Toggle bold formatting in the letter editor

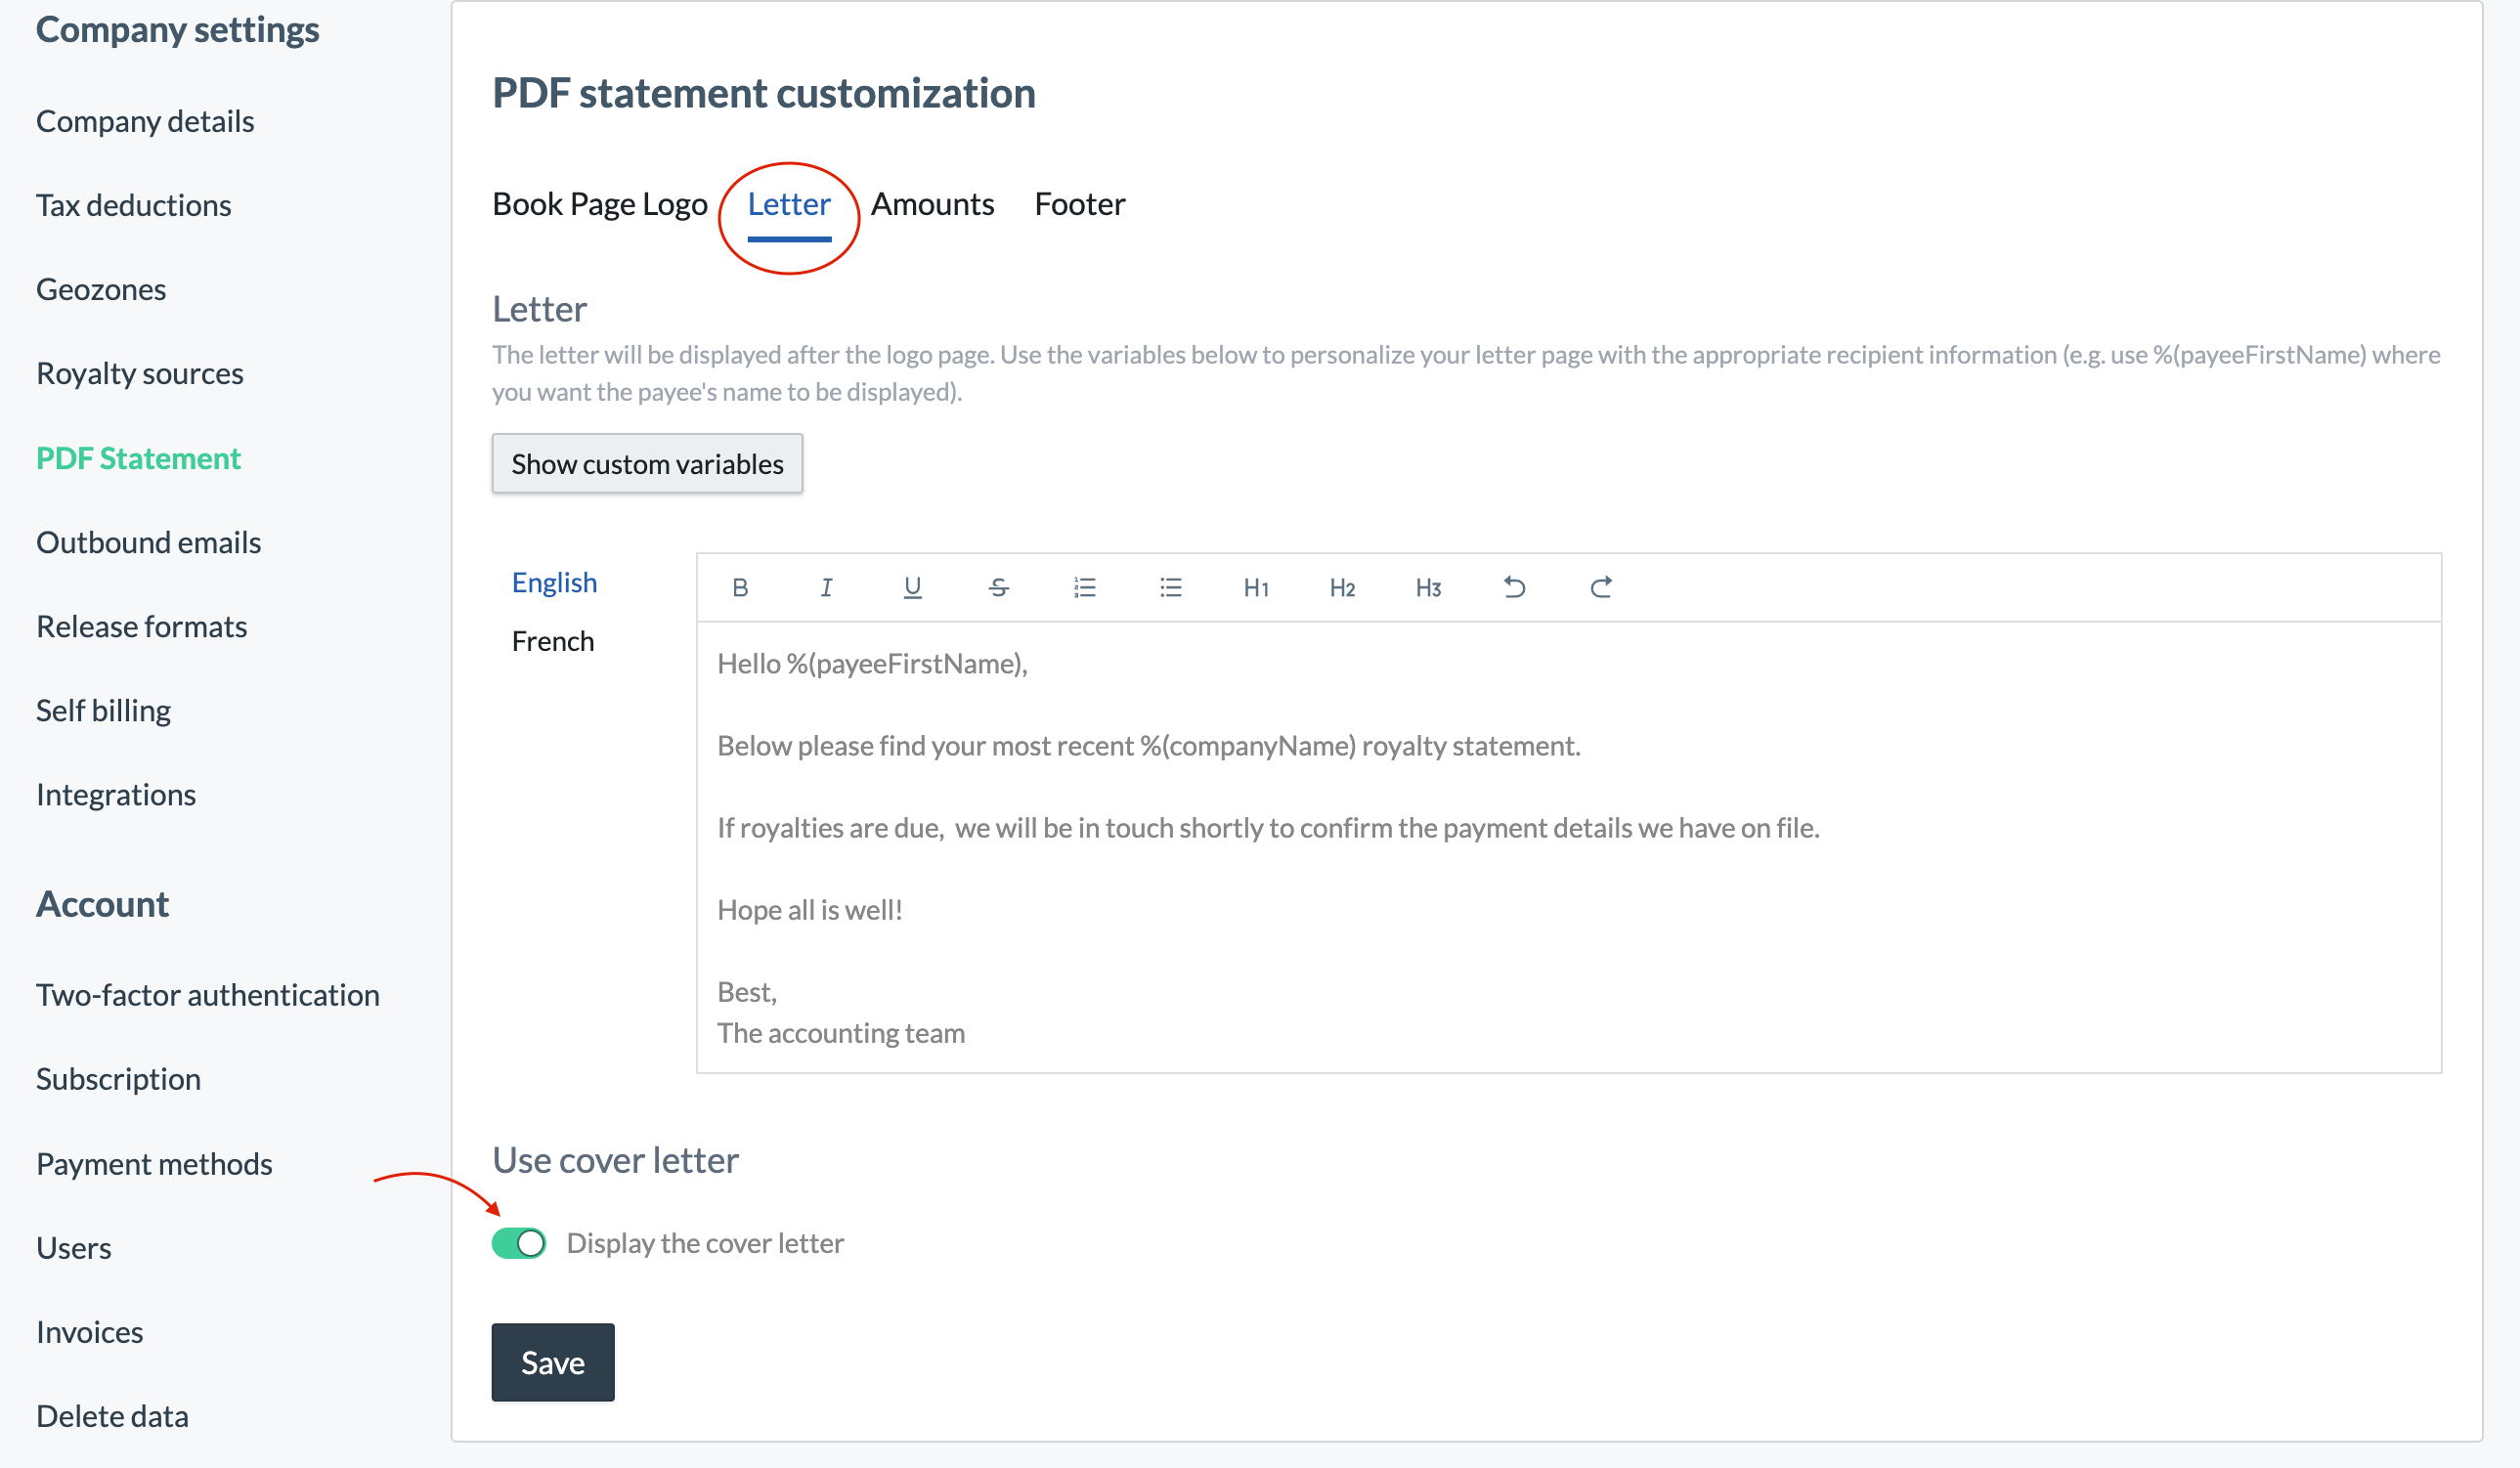740,587
